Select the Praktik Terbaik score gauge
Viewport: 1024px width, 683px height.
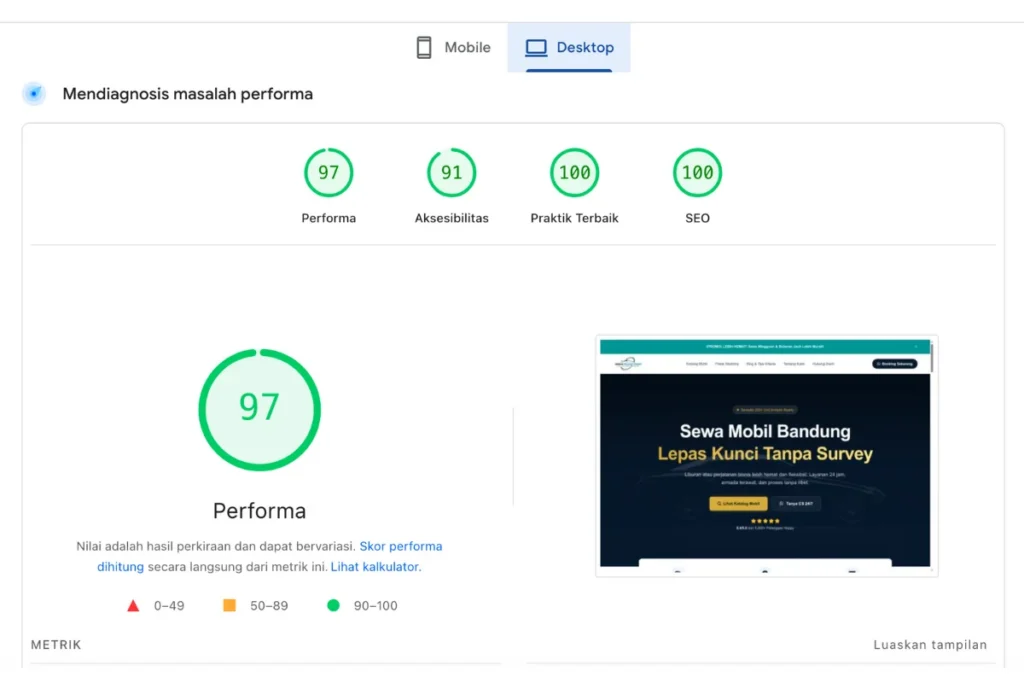click(574, 173)
